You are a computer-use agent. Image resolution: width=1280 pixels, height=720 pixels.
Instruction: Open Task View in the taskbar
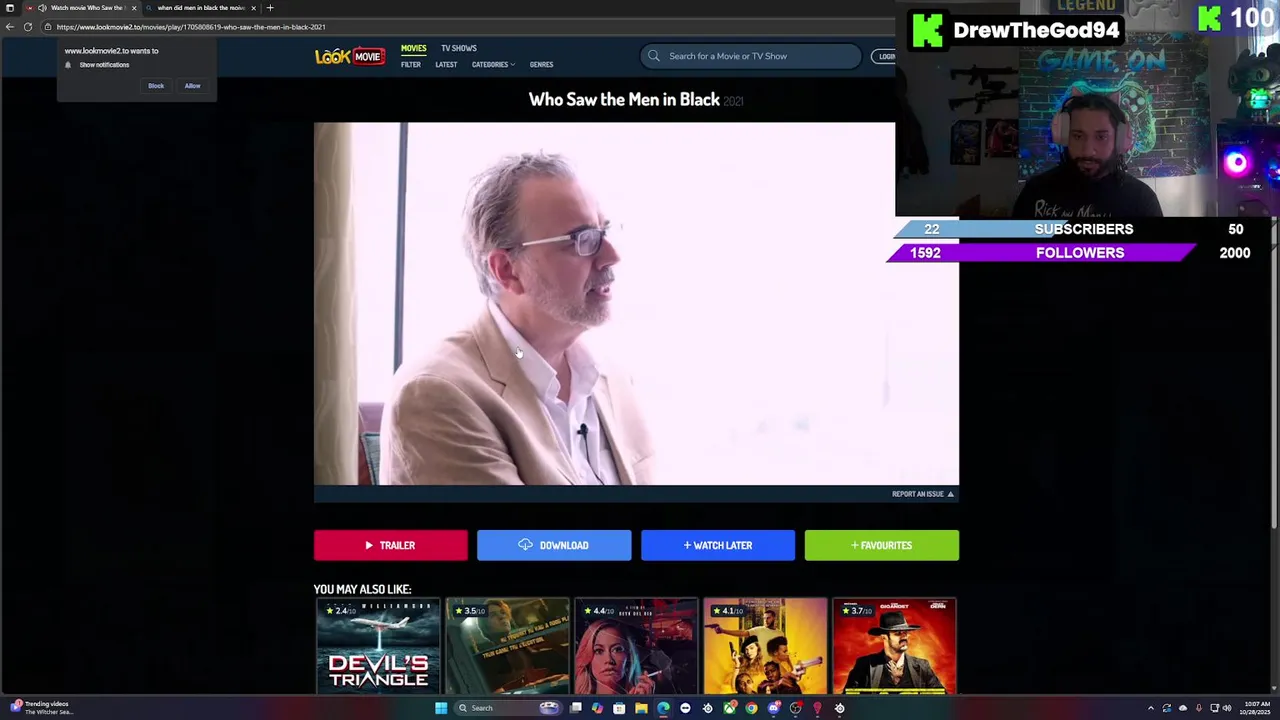pos(576,708)
